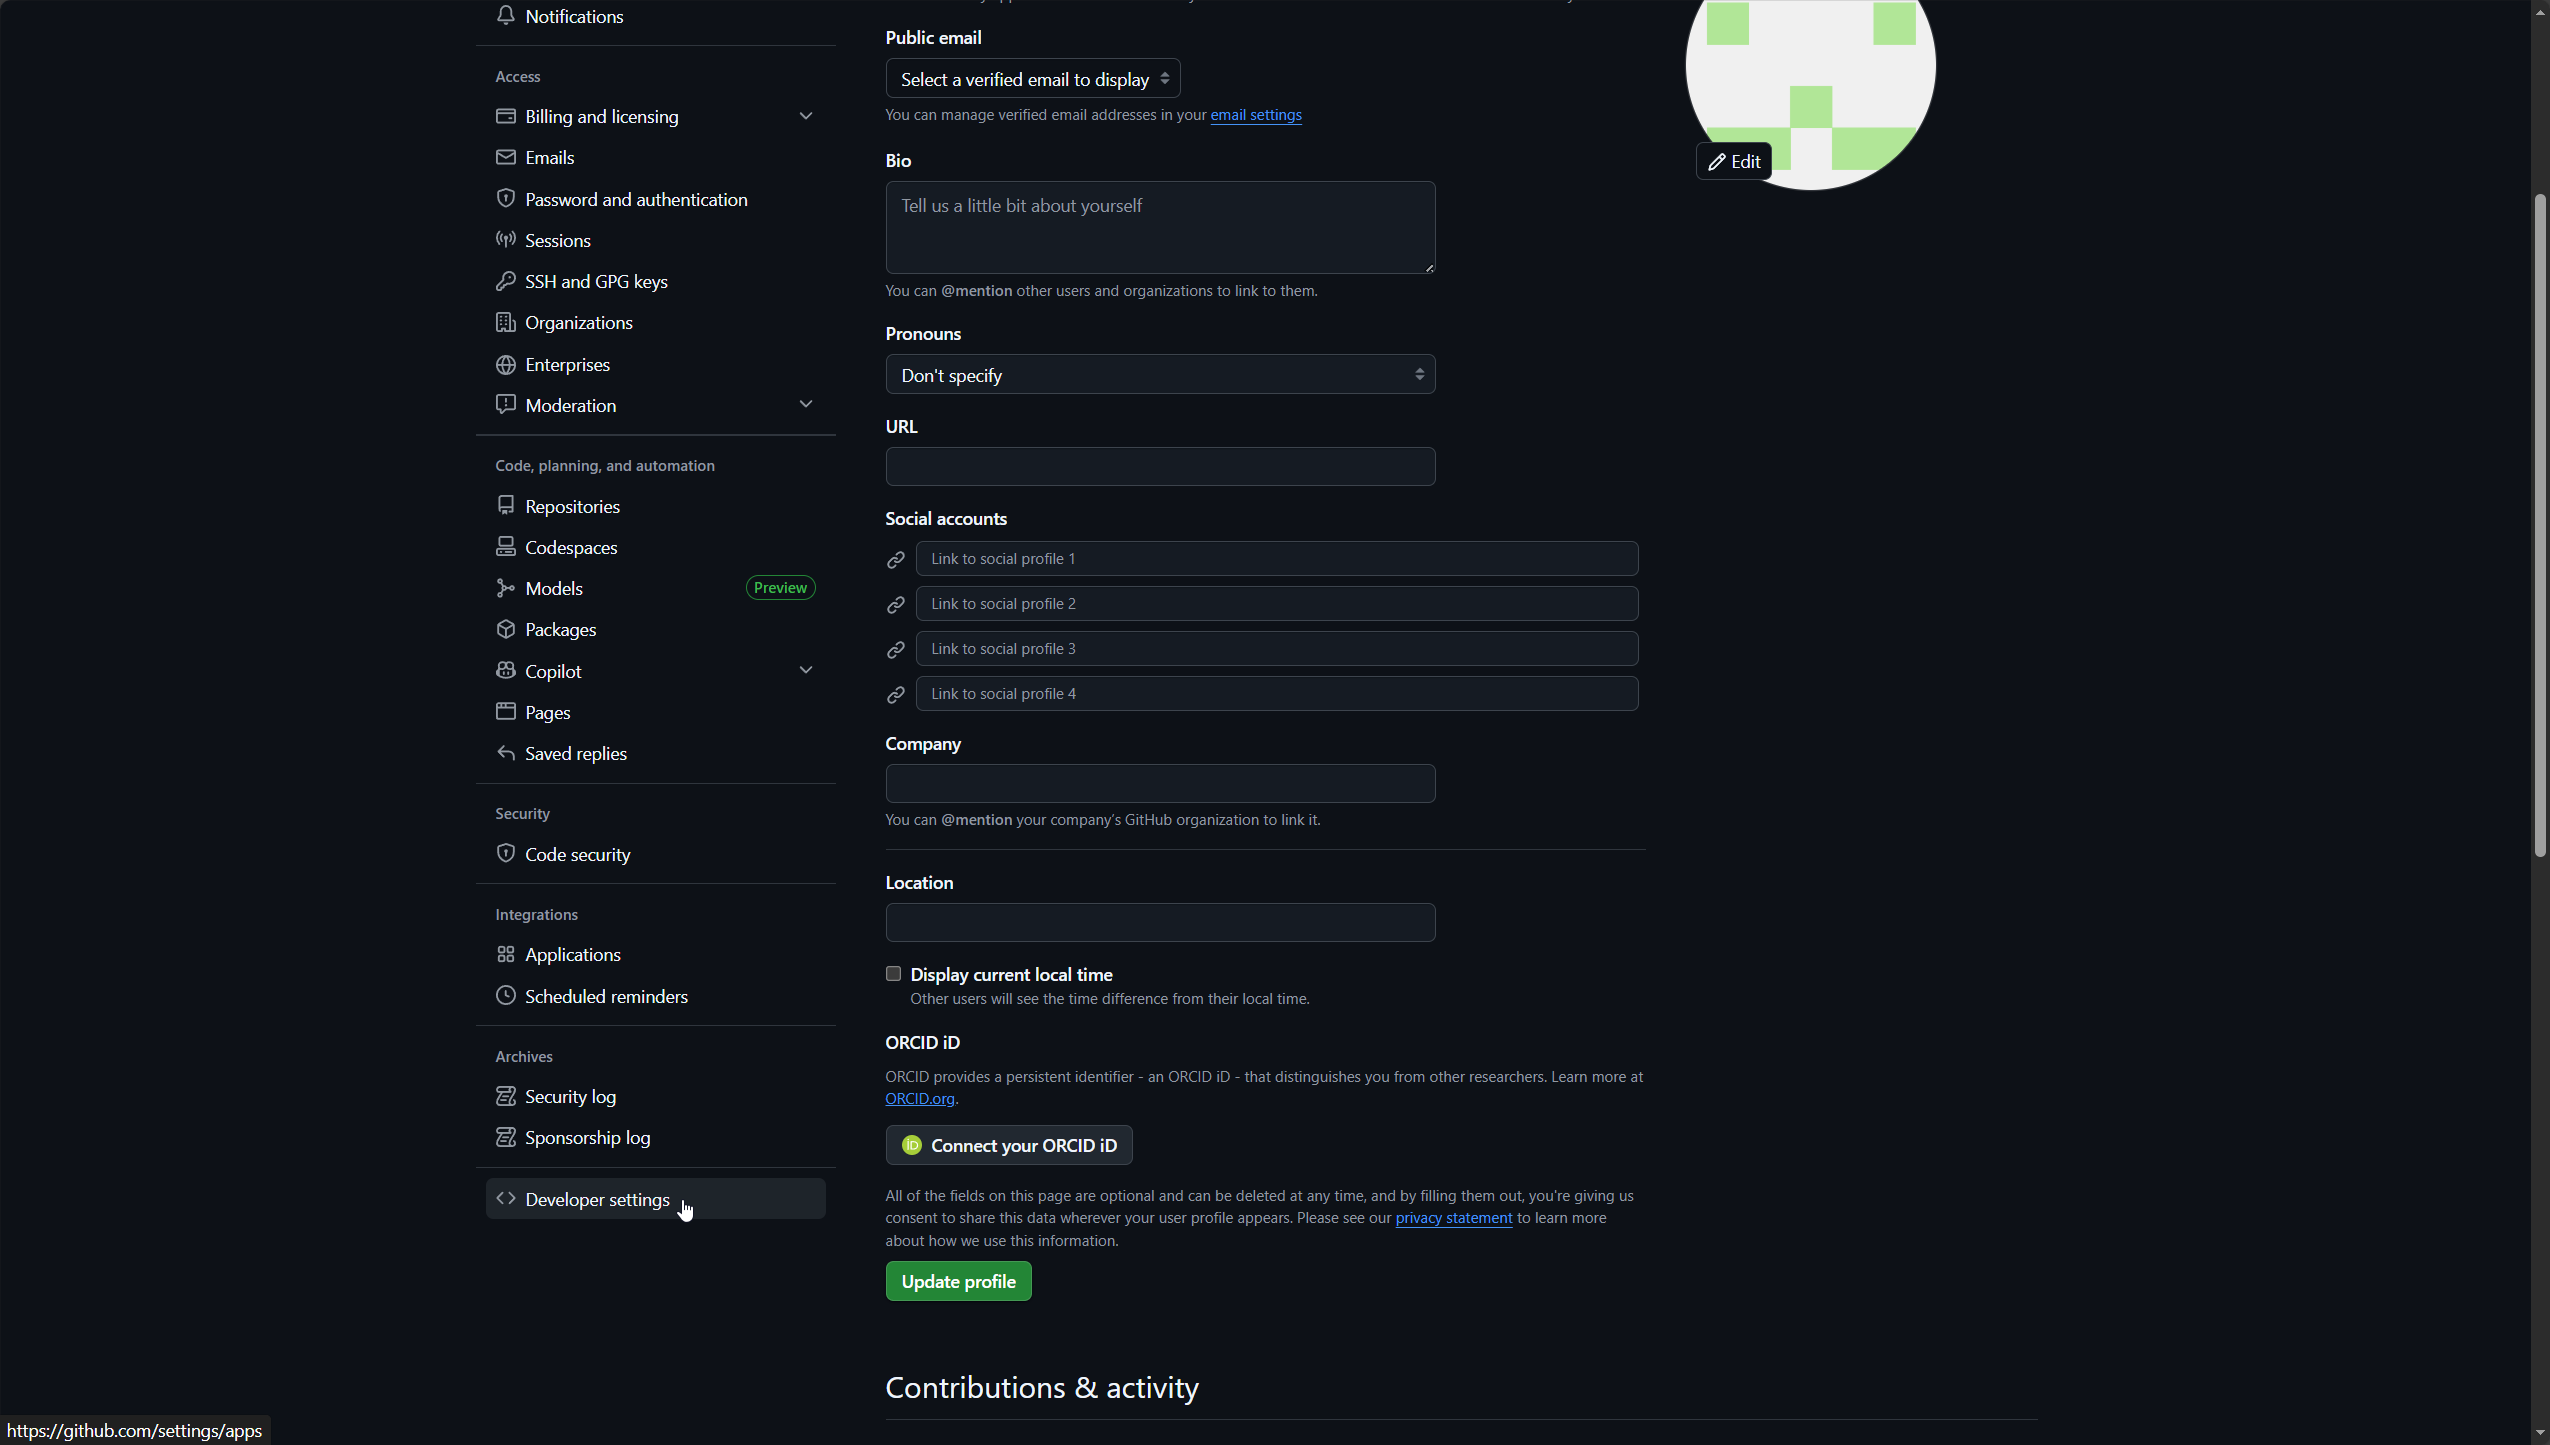Enable Display current local time checkbox
Viewport: 2550px width, 1445px height.
[893, 974]
